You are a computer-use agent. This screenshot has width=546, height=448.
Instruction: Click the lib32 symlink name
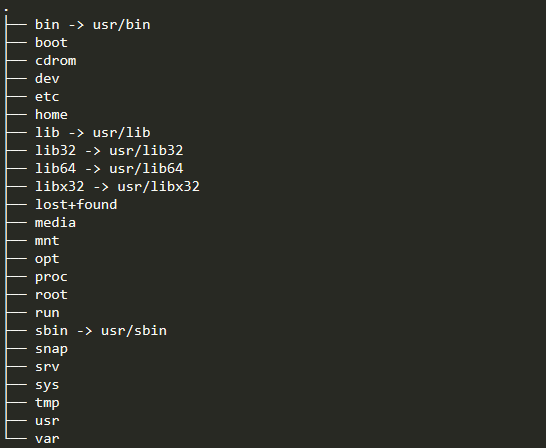[x=55, y=150]
